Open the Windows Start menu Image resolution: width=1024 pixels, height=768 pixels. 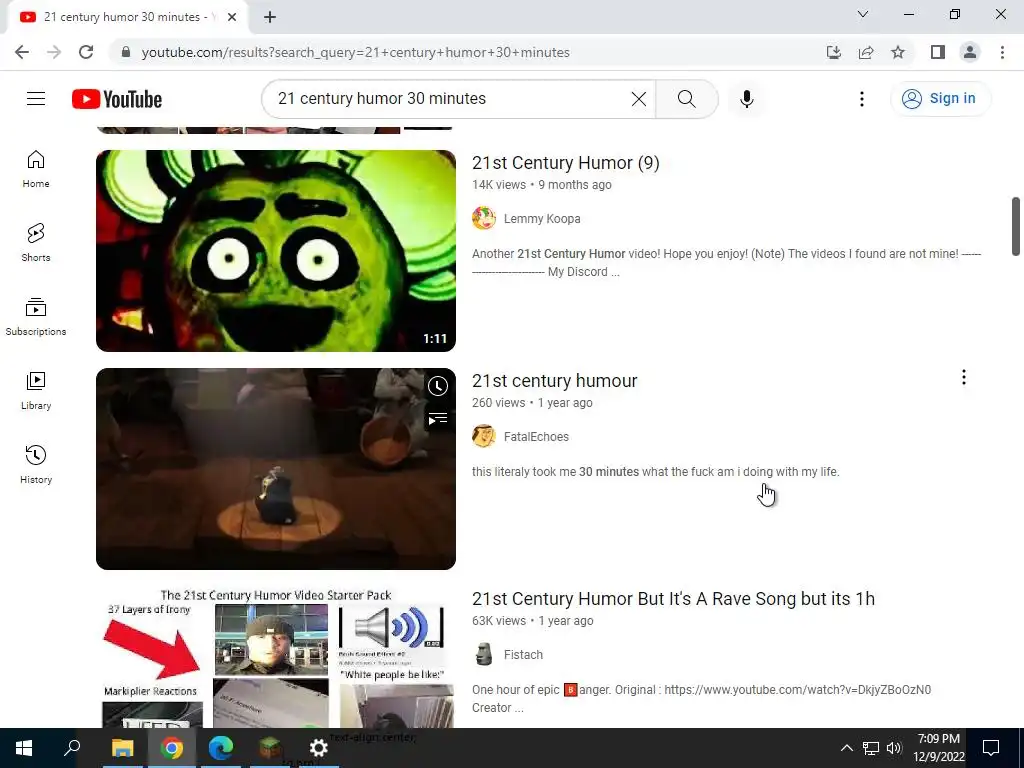click(x=24, y=748)
